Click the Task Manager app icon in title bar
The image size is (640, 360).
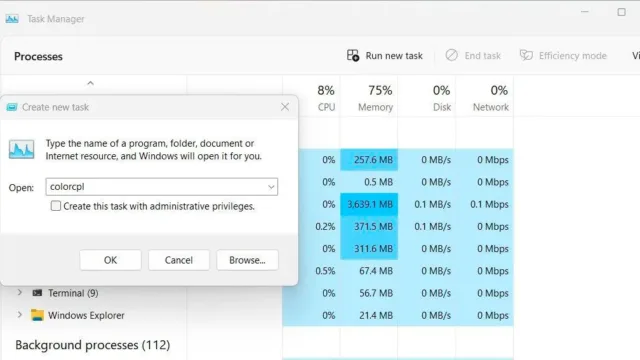click(12, 19)
